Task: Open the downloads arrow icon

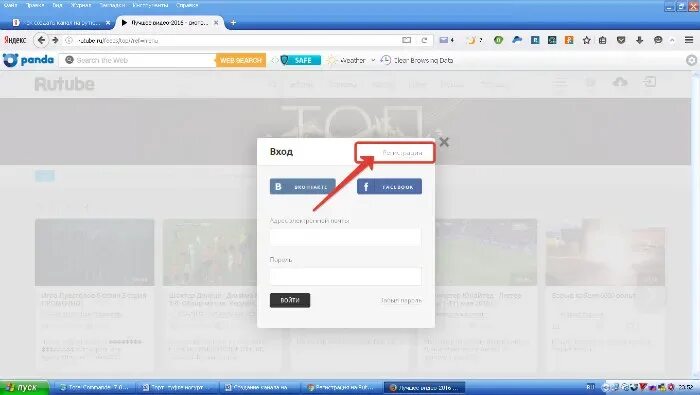Action: [x=639, y=40]
